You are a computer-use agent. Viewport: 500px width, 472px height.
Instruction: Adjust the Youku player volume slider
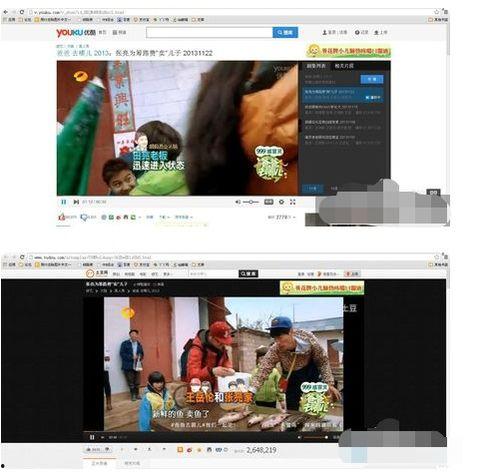(x=251, y=202)
